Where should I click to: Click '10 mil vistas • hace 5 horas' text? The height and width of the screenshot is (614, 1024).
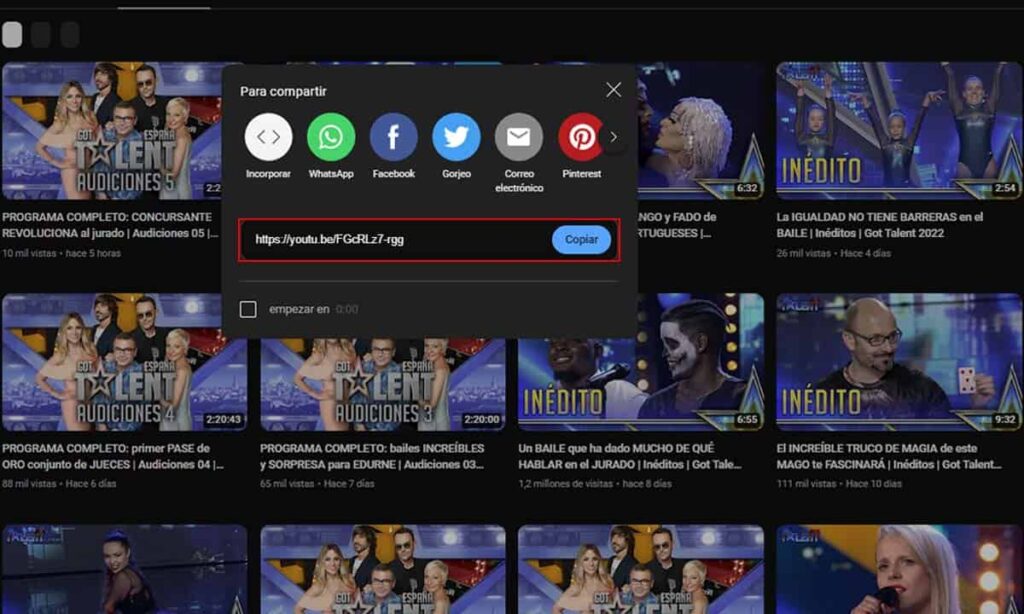click(61, 253)
